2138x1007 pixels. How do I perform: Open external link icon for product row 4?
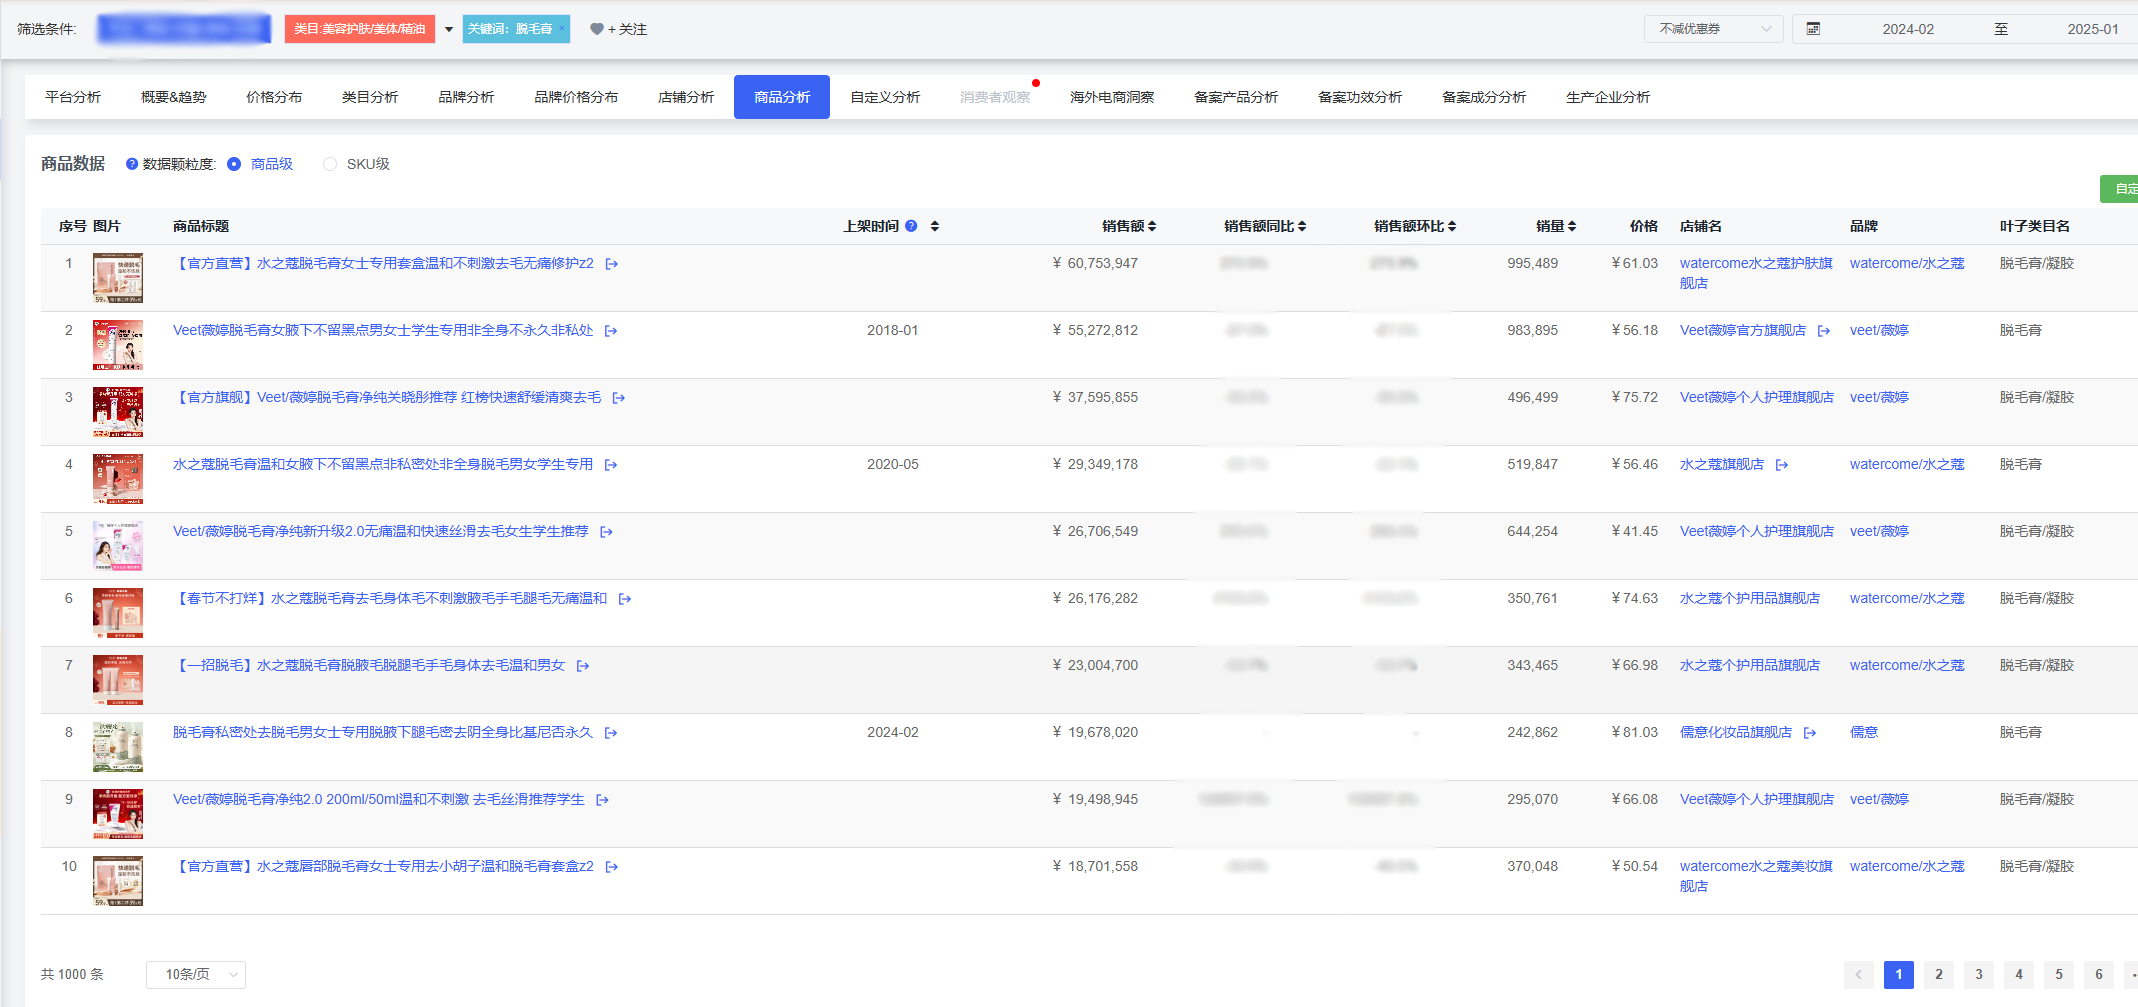[x=611, y=465]
